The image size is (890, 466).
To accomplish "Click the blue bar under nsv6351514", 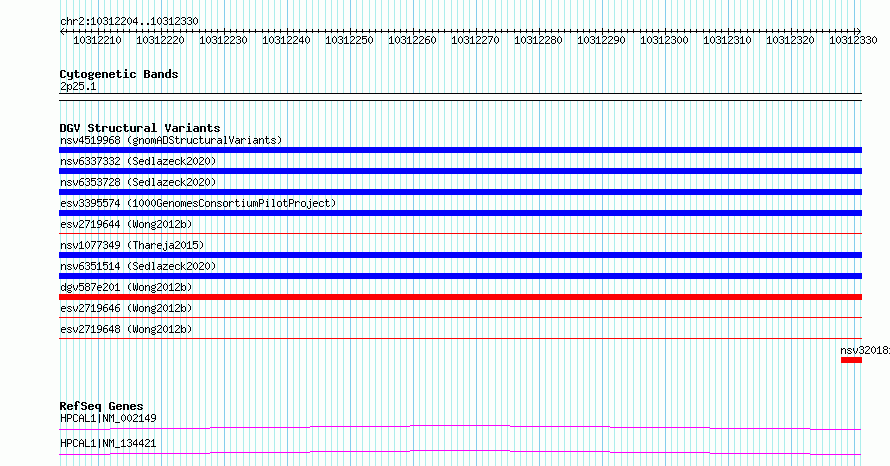I will [x=460, y=276].
